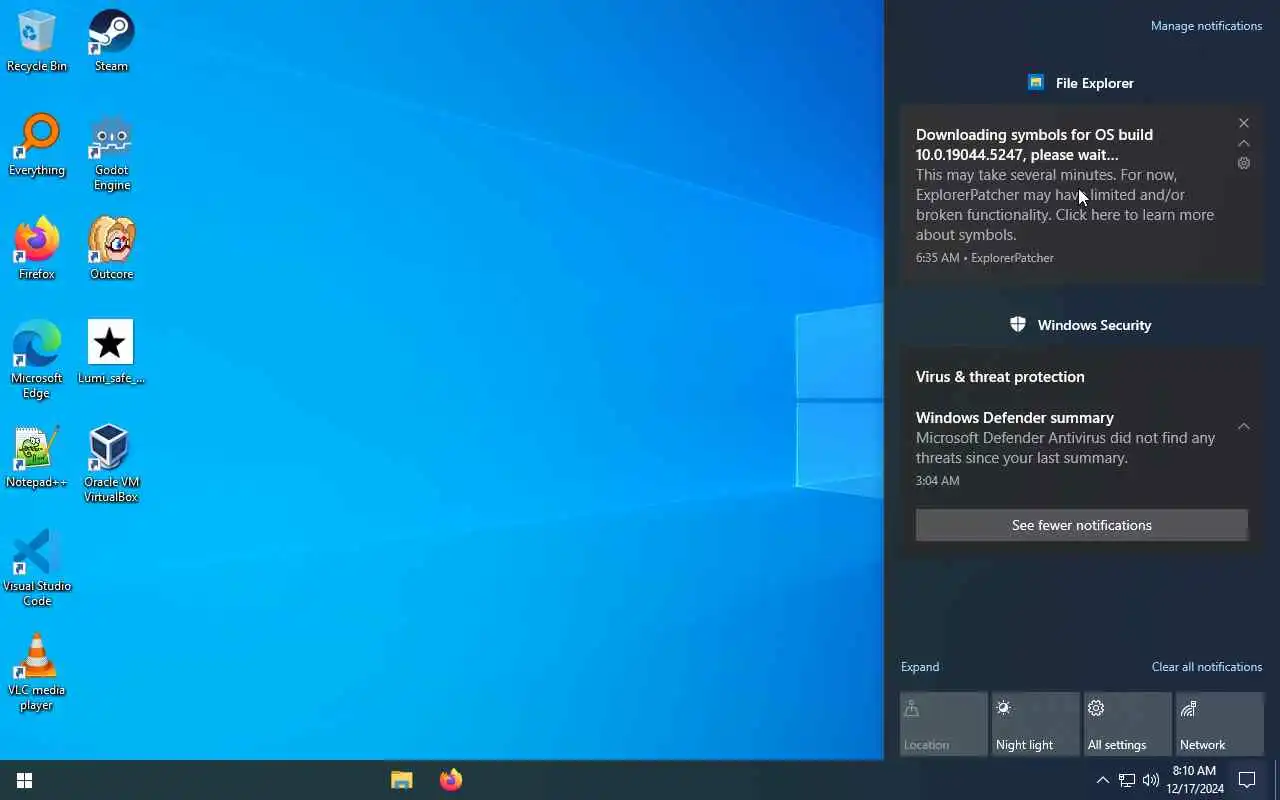Viewport: 1280px width, 800px height.
Task: Select the Lumi_safe star icon
Action: coord(111,352)
